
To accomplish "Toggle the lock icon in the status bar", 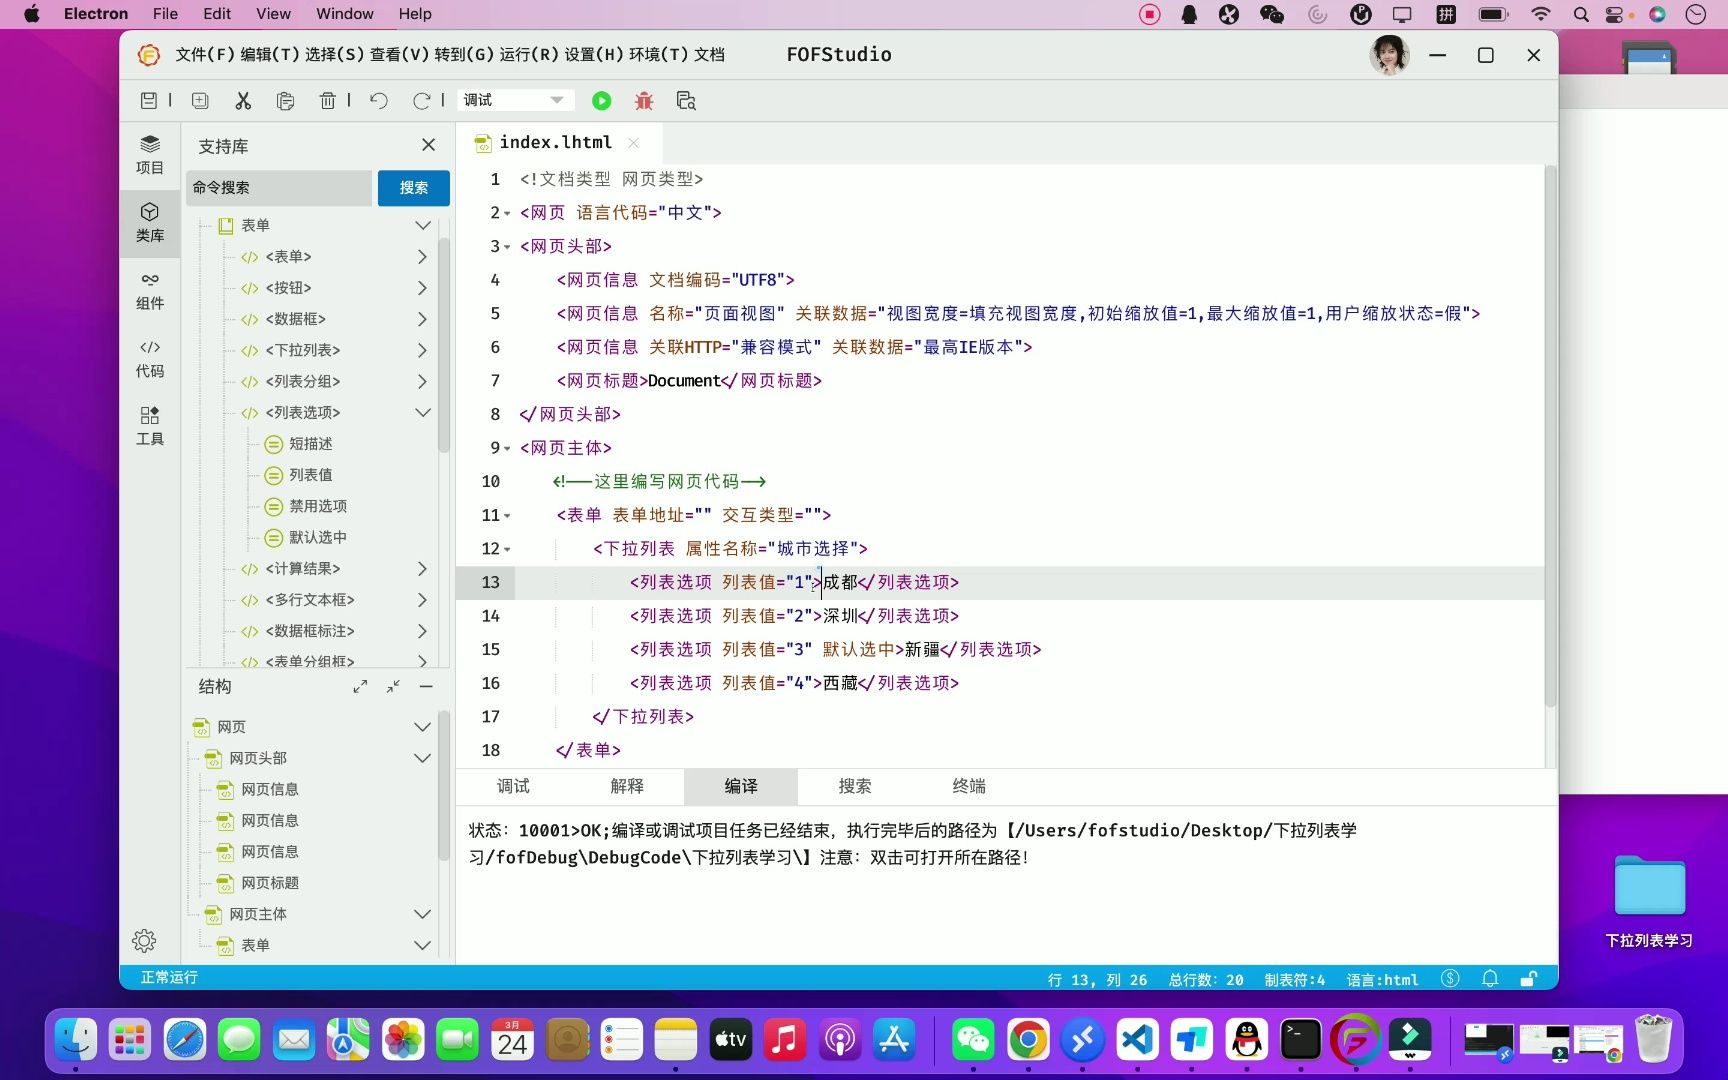I will point(1529,978).
